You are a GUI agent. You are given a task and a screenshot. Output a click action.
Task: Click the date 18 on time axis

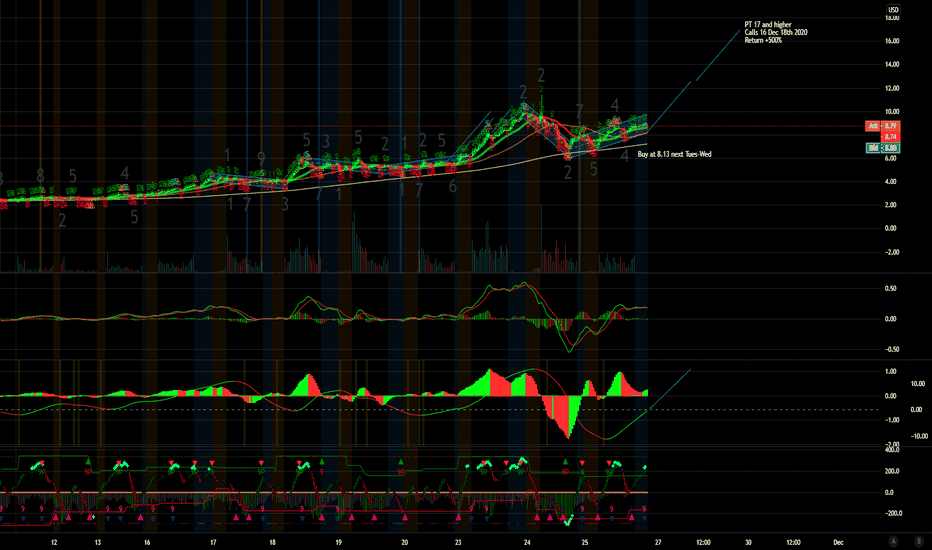[272, 542]
